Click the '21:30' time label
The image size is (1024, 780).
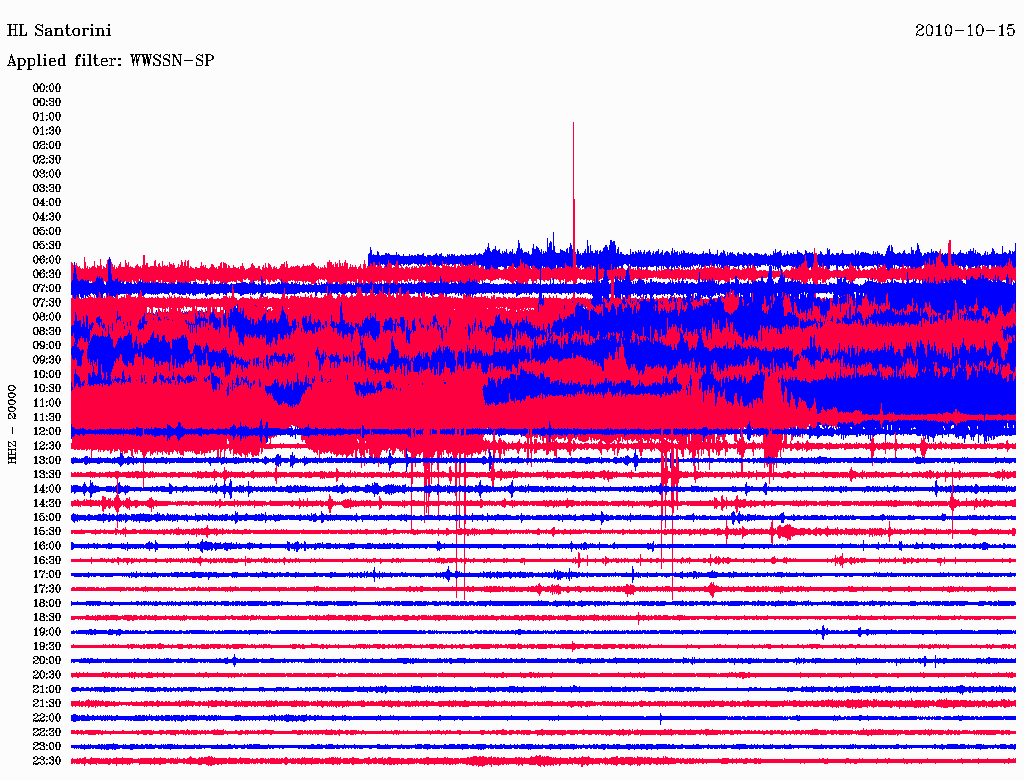(x=47, y=704)
